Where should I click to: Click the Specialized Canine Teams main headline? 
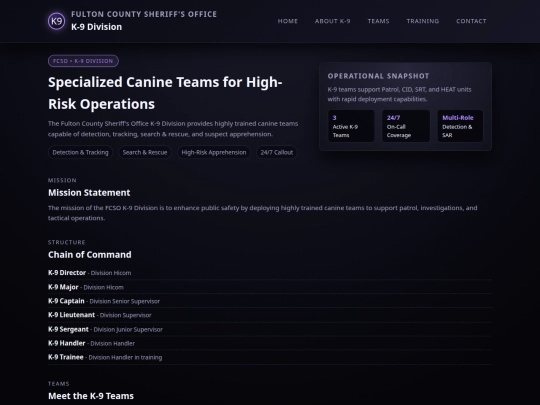(165, 93)
